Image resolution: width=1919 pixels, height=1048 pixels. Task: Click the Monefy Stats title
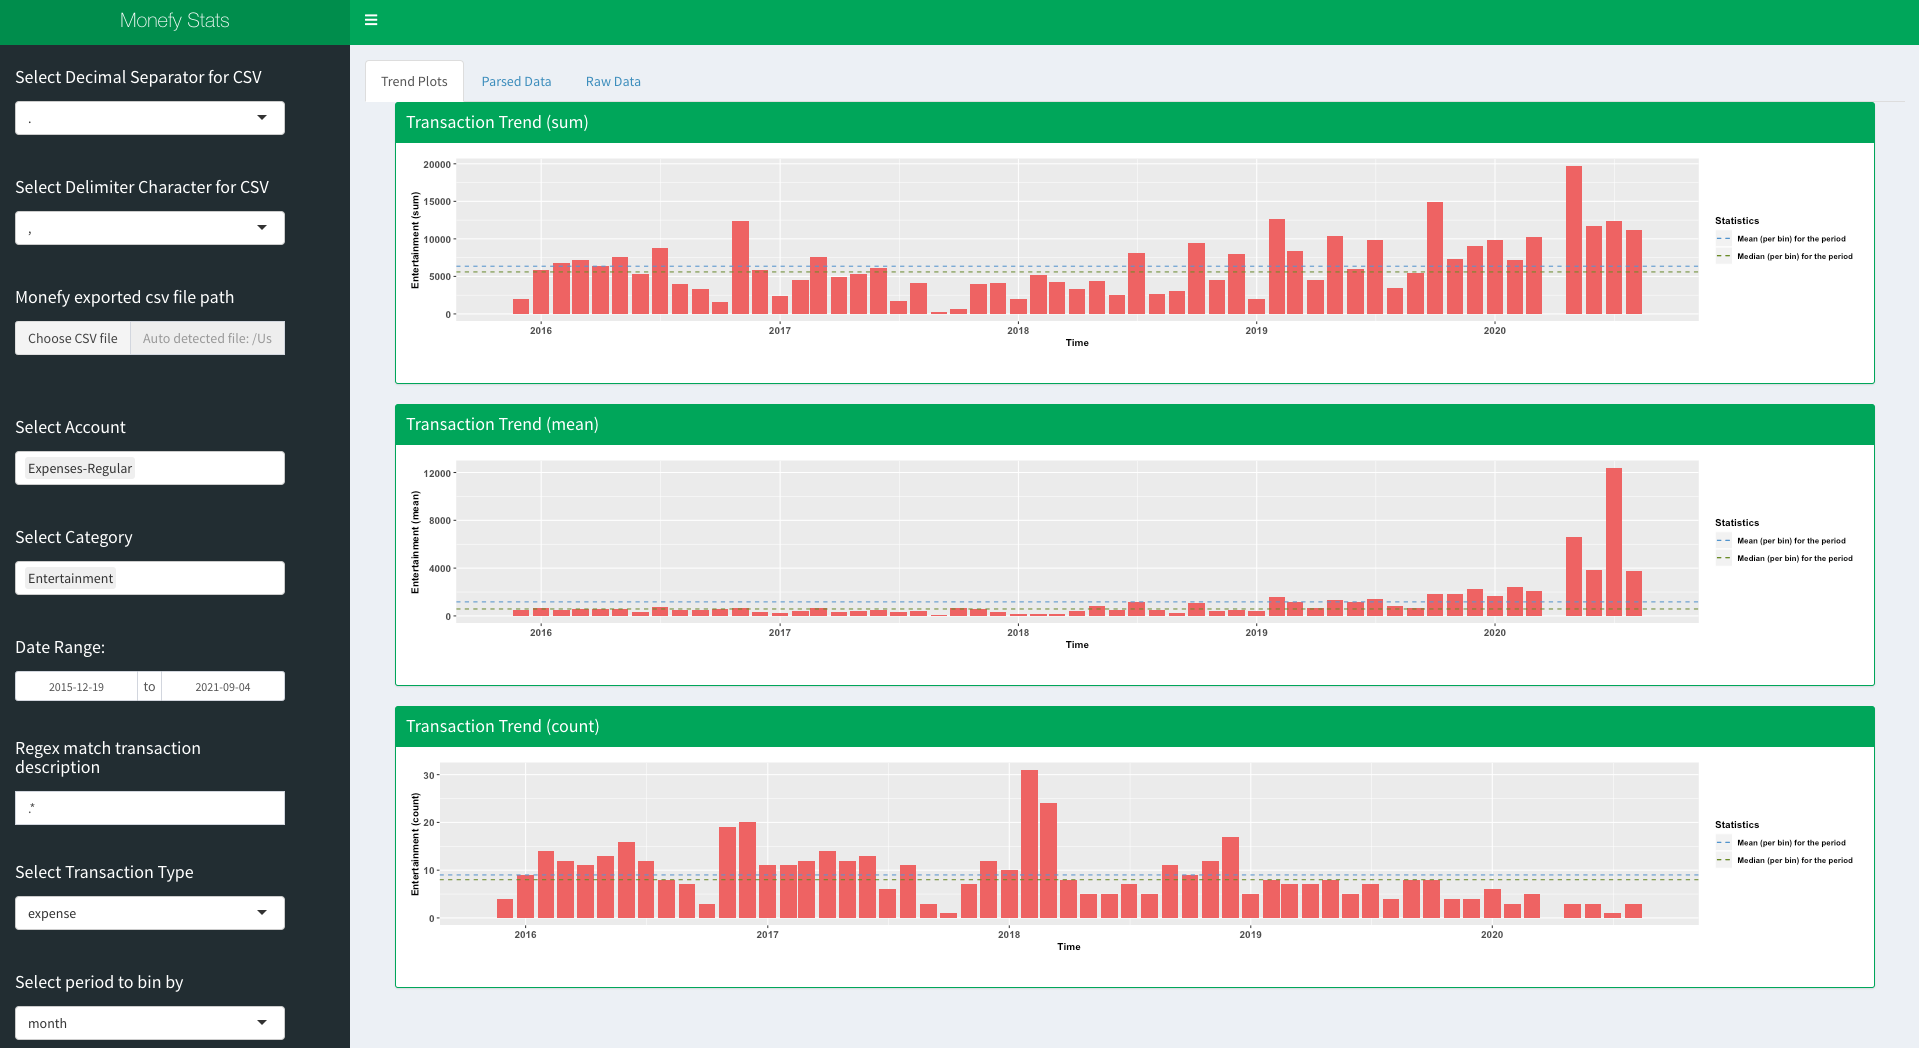coord(175,20)
